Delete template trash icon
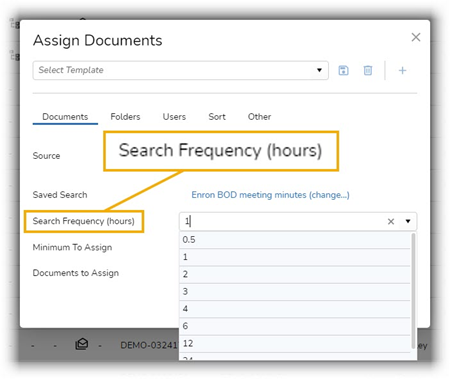 368,70
